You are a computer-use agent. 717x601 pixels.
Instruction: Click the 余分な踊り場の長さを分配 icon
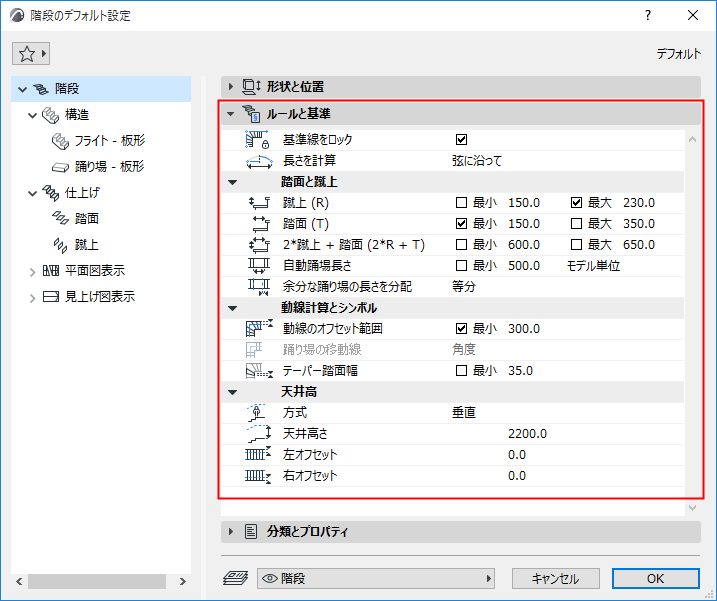(259, 287)
